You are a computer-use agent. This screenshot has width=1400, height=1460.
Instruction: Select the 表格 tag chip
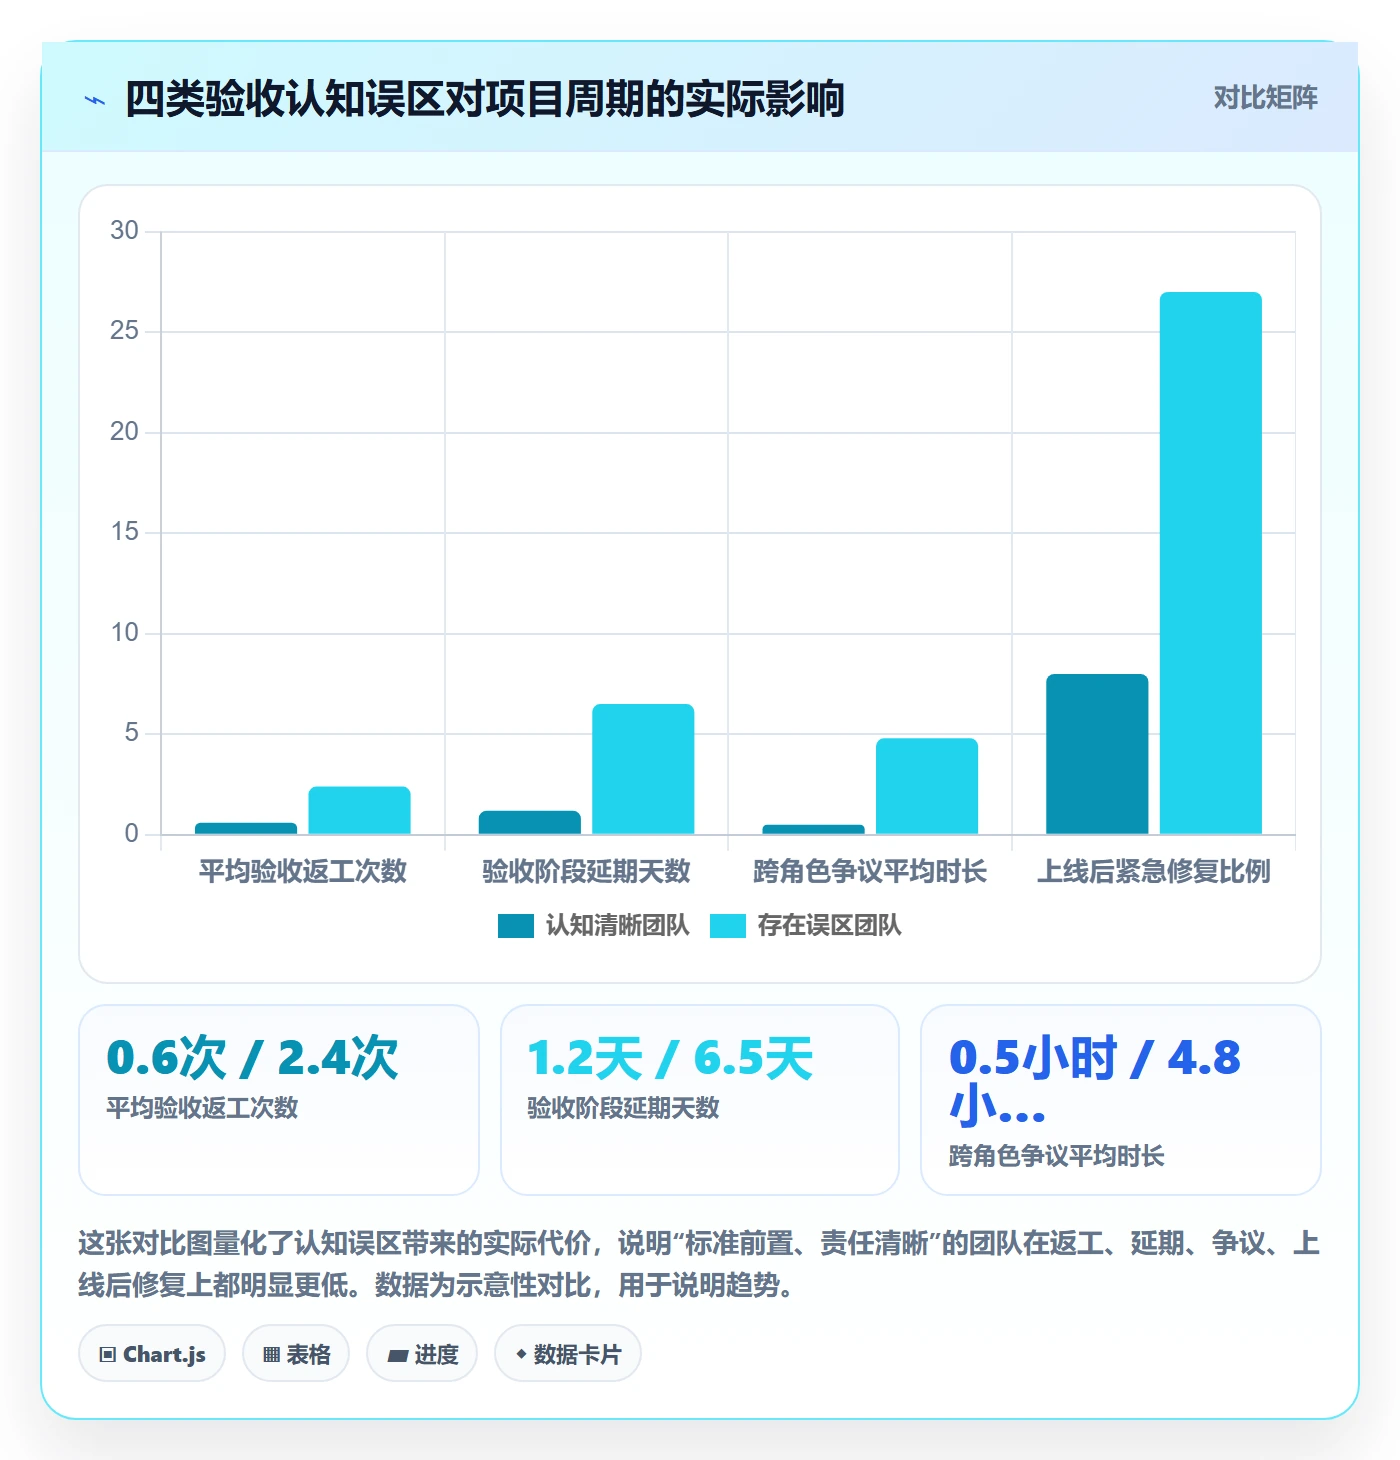(x=296, y=1354)
